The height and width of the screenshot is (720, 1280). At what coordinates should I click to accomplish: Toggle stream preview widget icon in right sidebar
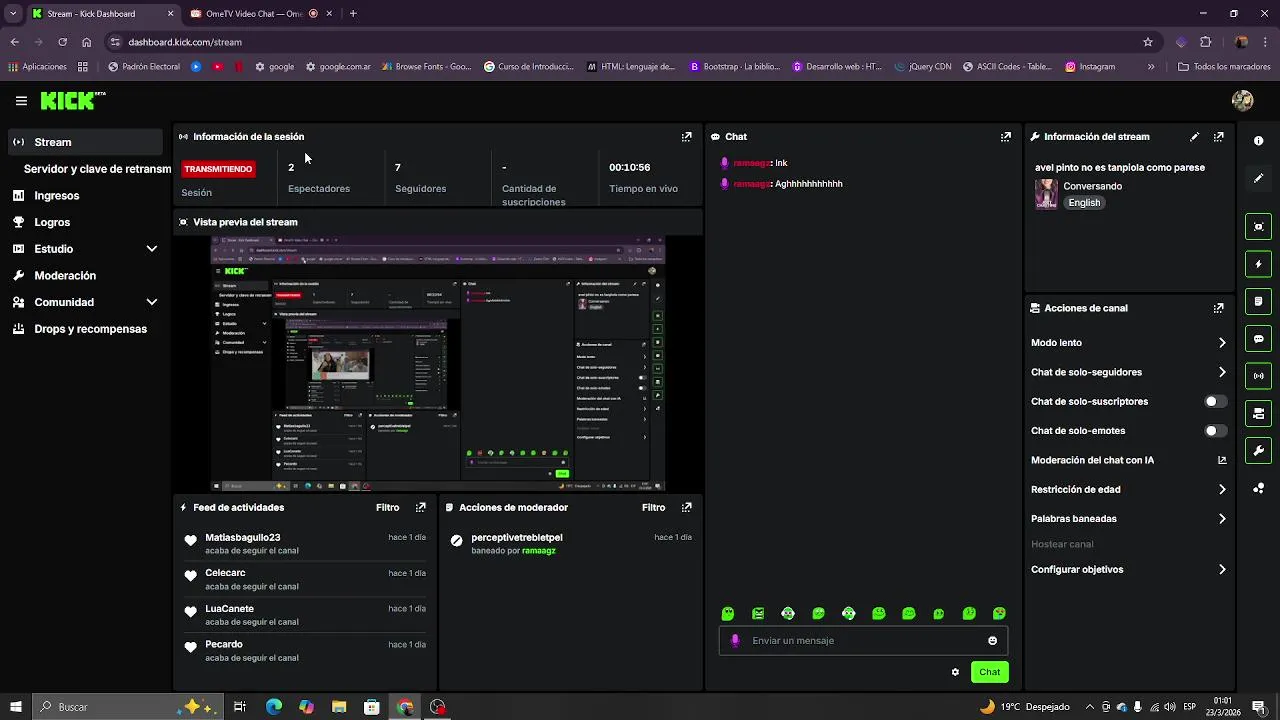point(1258,227)
